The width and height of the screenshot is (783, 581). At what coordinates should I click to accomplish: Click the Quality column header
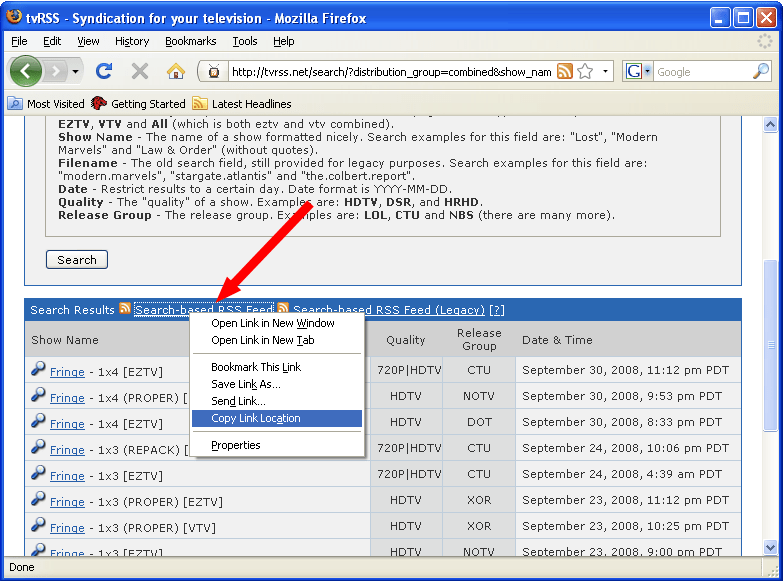405,340
